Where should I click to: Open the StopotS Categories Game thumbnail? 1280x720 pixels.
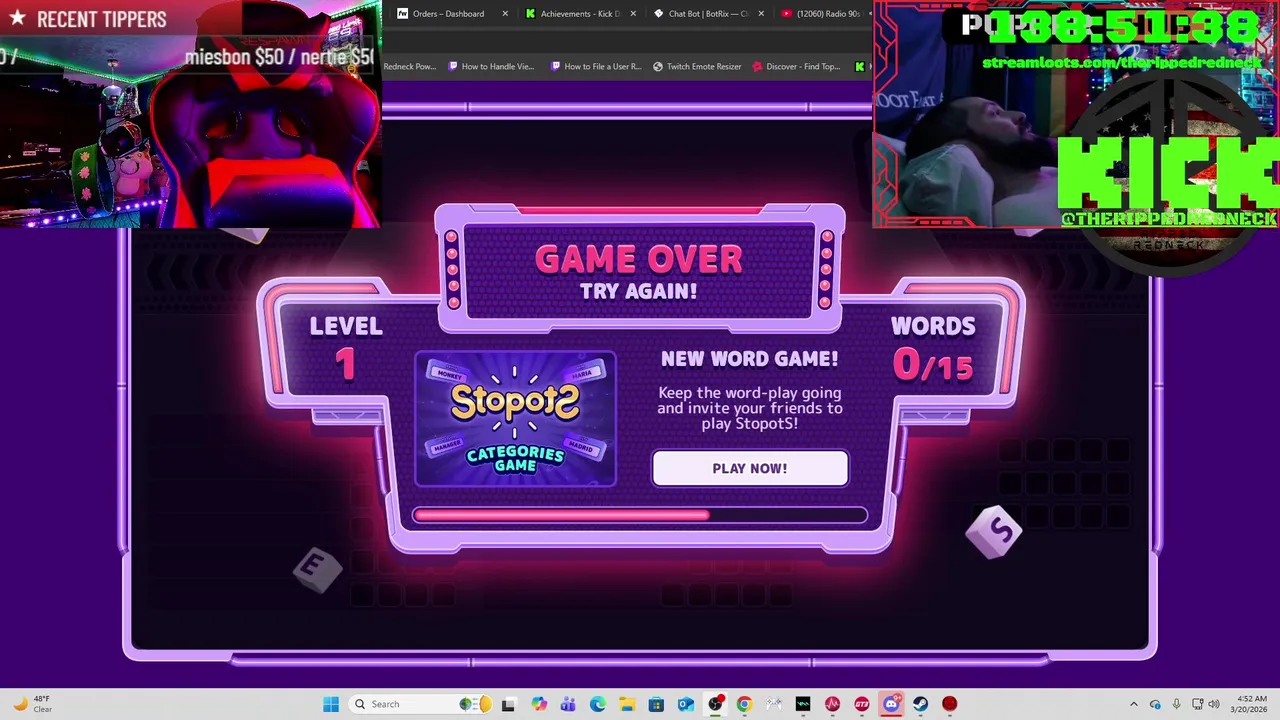tap(515, 419)
